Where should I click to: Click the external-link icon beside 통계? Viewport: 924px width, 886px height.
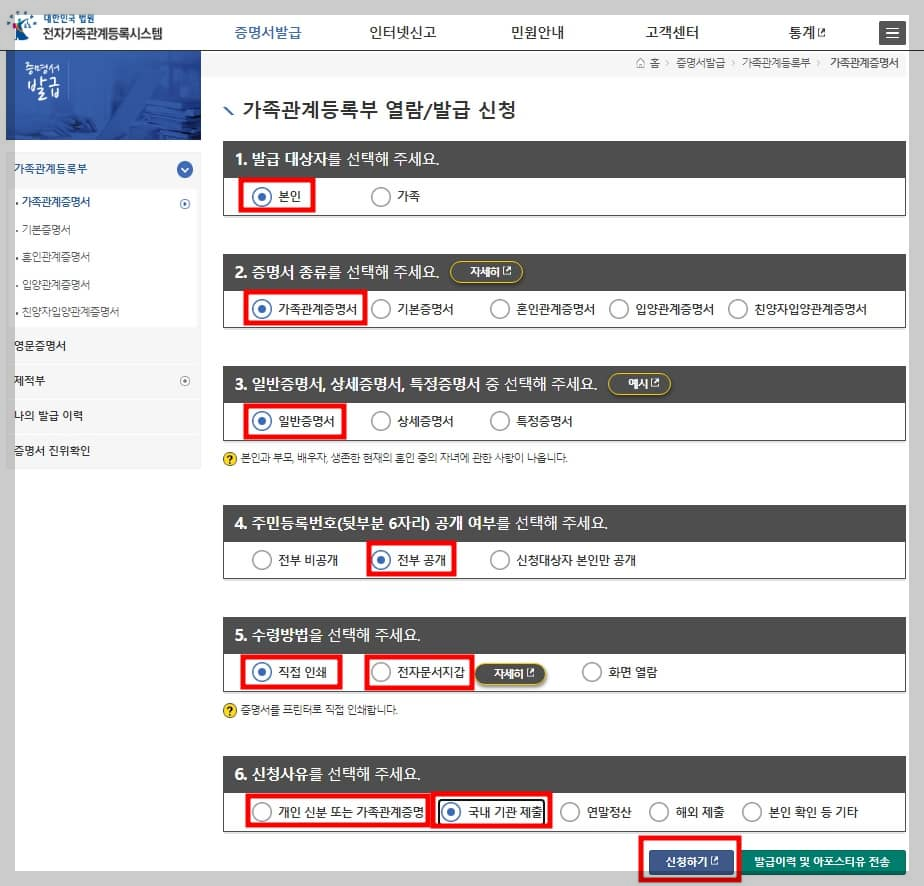coord(820,31)
